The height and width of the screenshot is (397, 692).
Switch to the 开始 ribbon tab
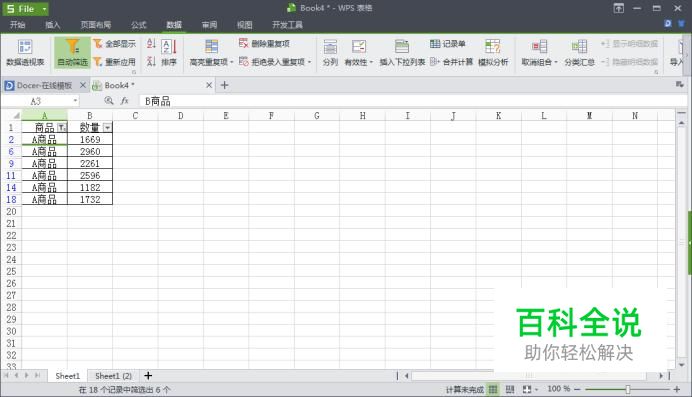point(18,25)
